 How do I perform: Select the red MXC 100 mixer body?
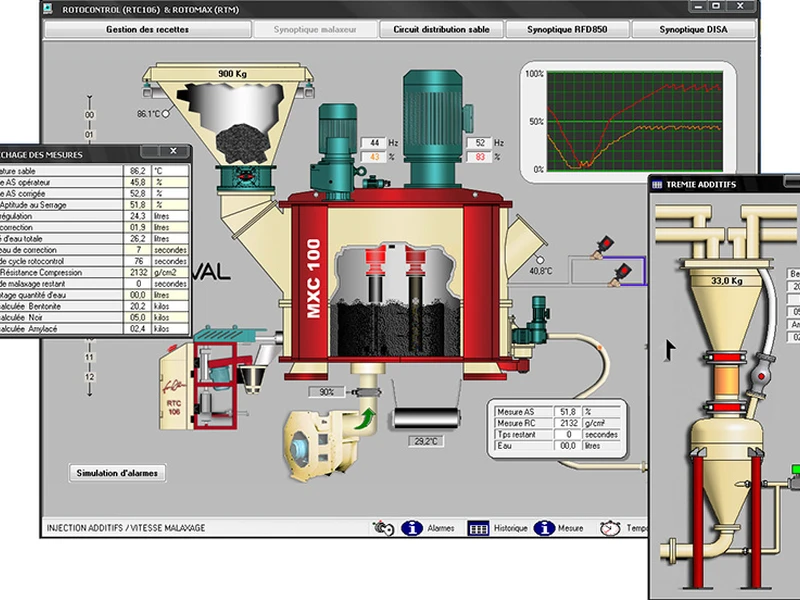click(x=395, y=283)
